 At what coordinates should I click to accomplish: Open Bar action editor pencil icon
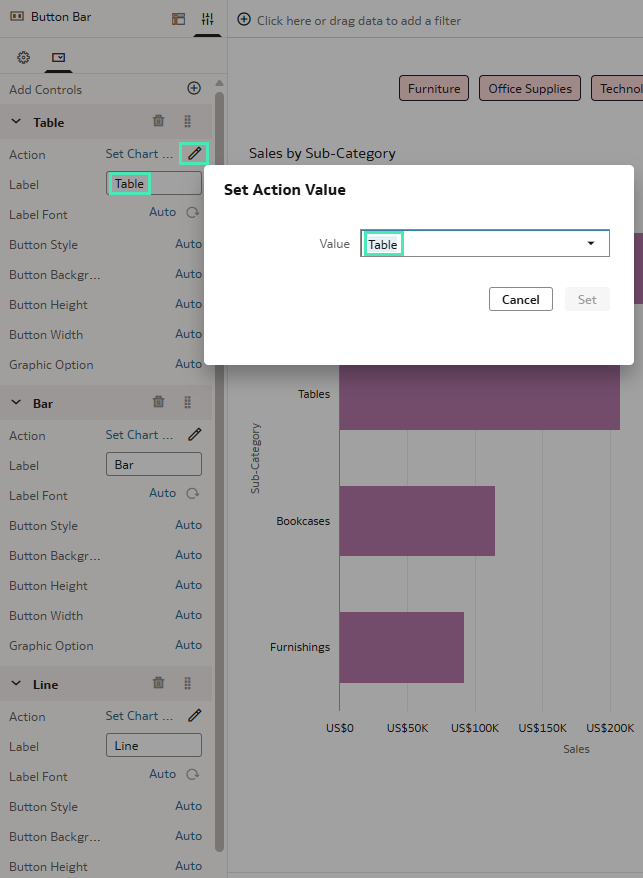pyautogui.click(x=194, y=435)
